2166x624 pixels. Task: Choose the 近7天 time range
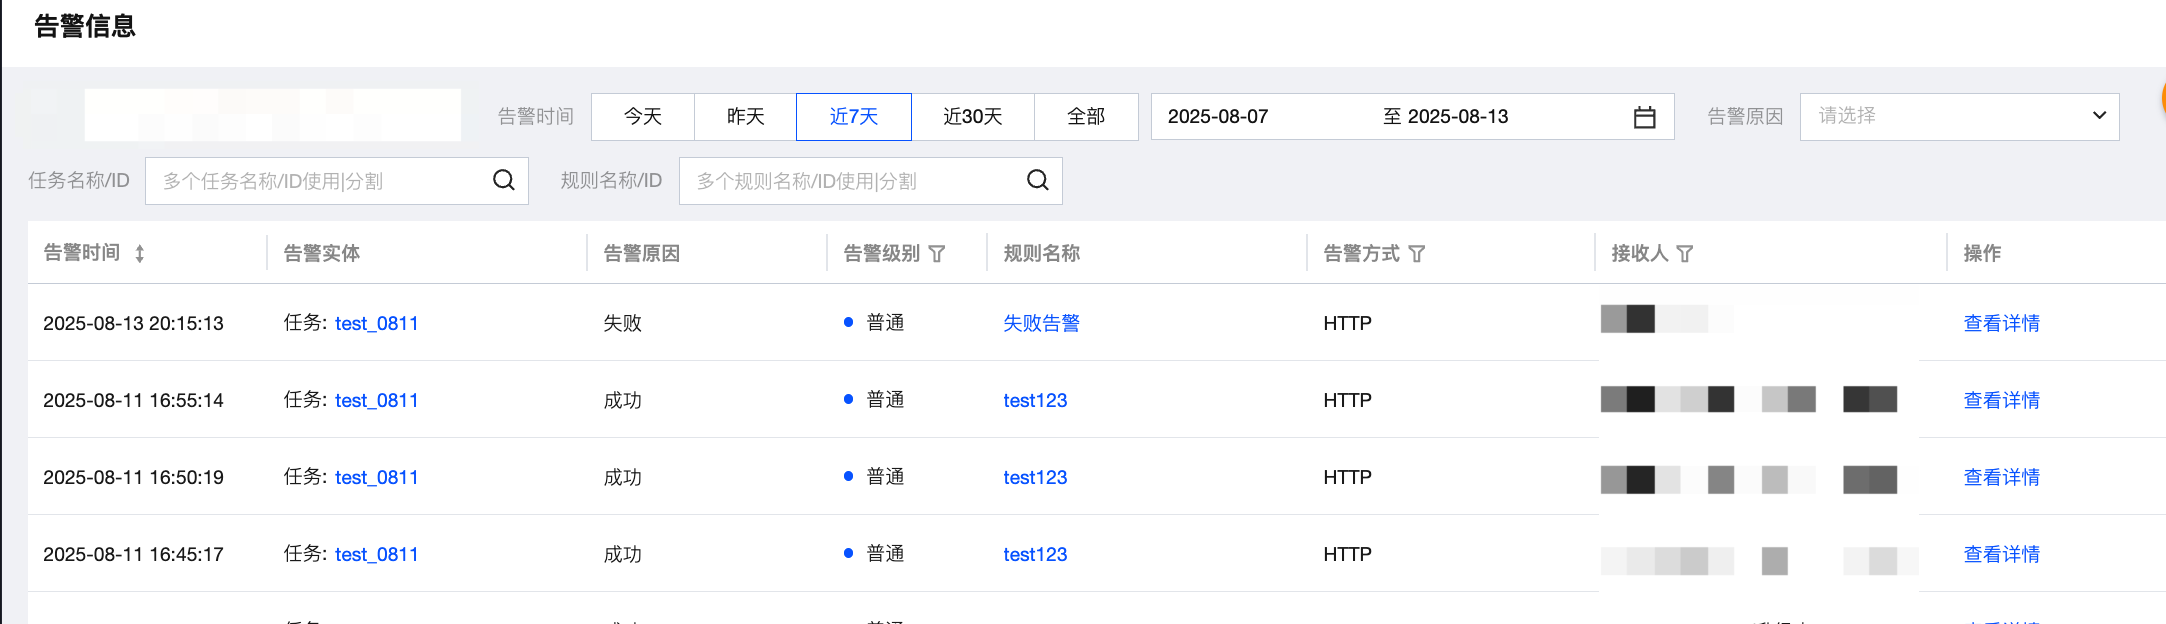(x=853, y=117)
